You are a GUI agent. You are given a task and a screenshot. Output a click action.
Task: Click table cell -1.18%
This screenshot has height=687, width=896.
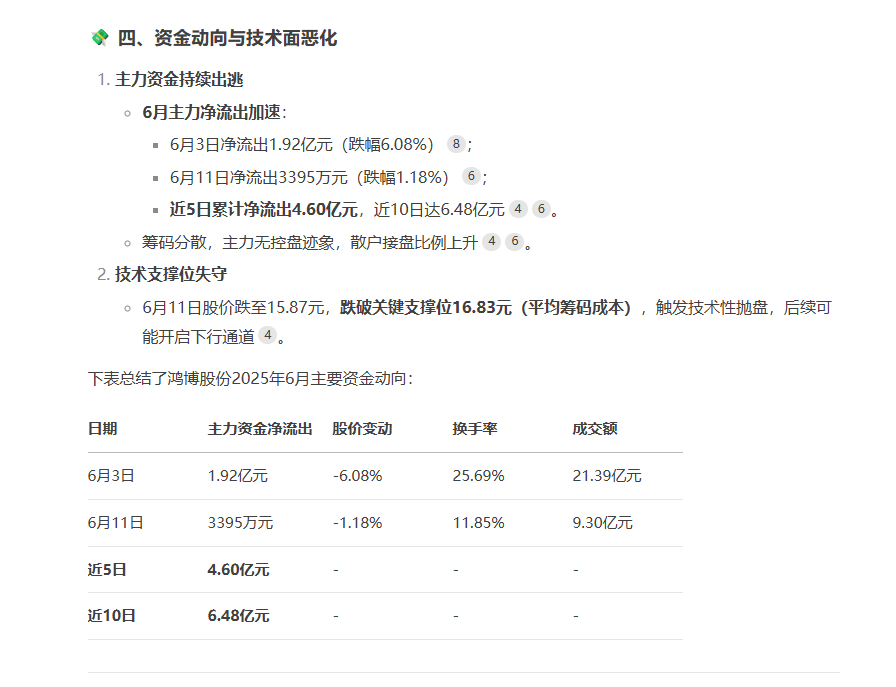coord(357,522)
